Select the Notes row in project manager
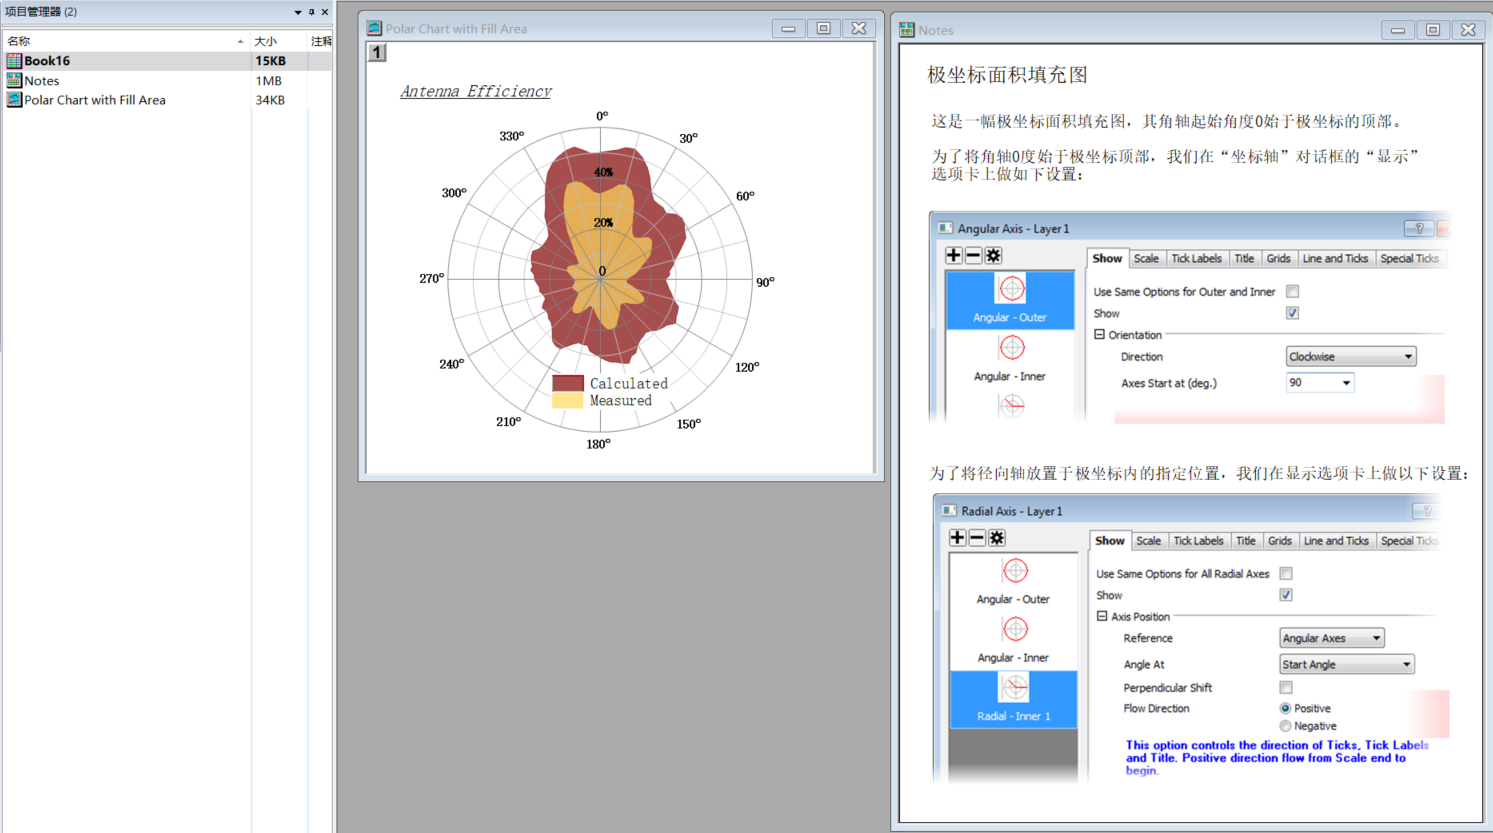This screenshot has width=1493, height=833. [x=167, y=80]
